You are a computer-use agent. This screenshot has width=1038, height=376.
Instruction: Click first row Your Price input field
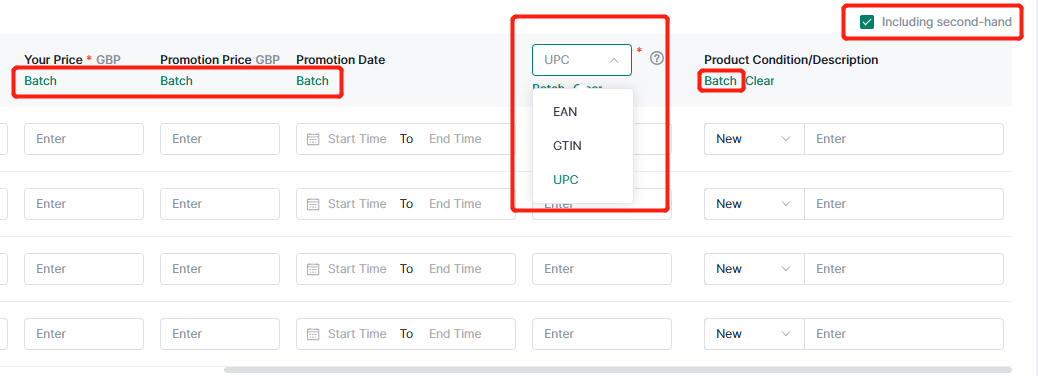[x=84, y=139]
